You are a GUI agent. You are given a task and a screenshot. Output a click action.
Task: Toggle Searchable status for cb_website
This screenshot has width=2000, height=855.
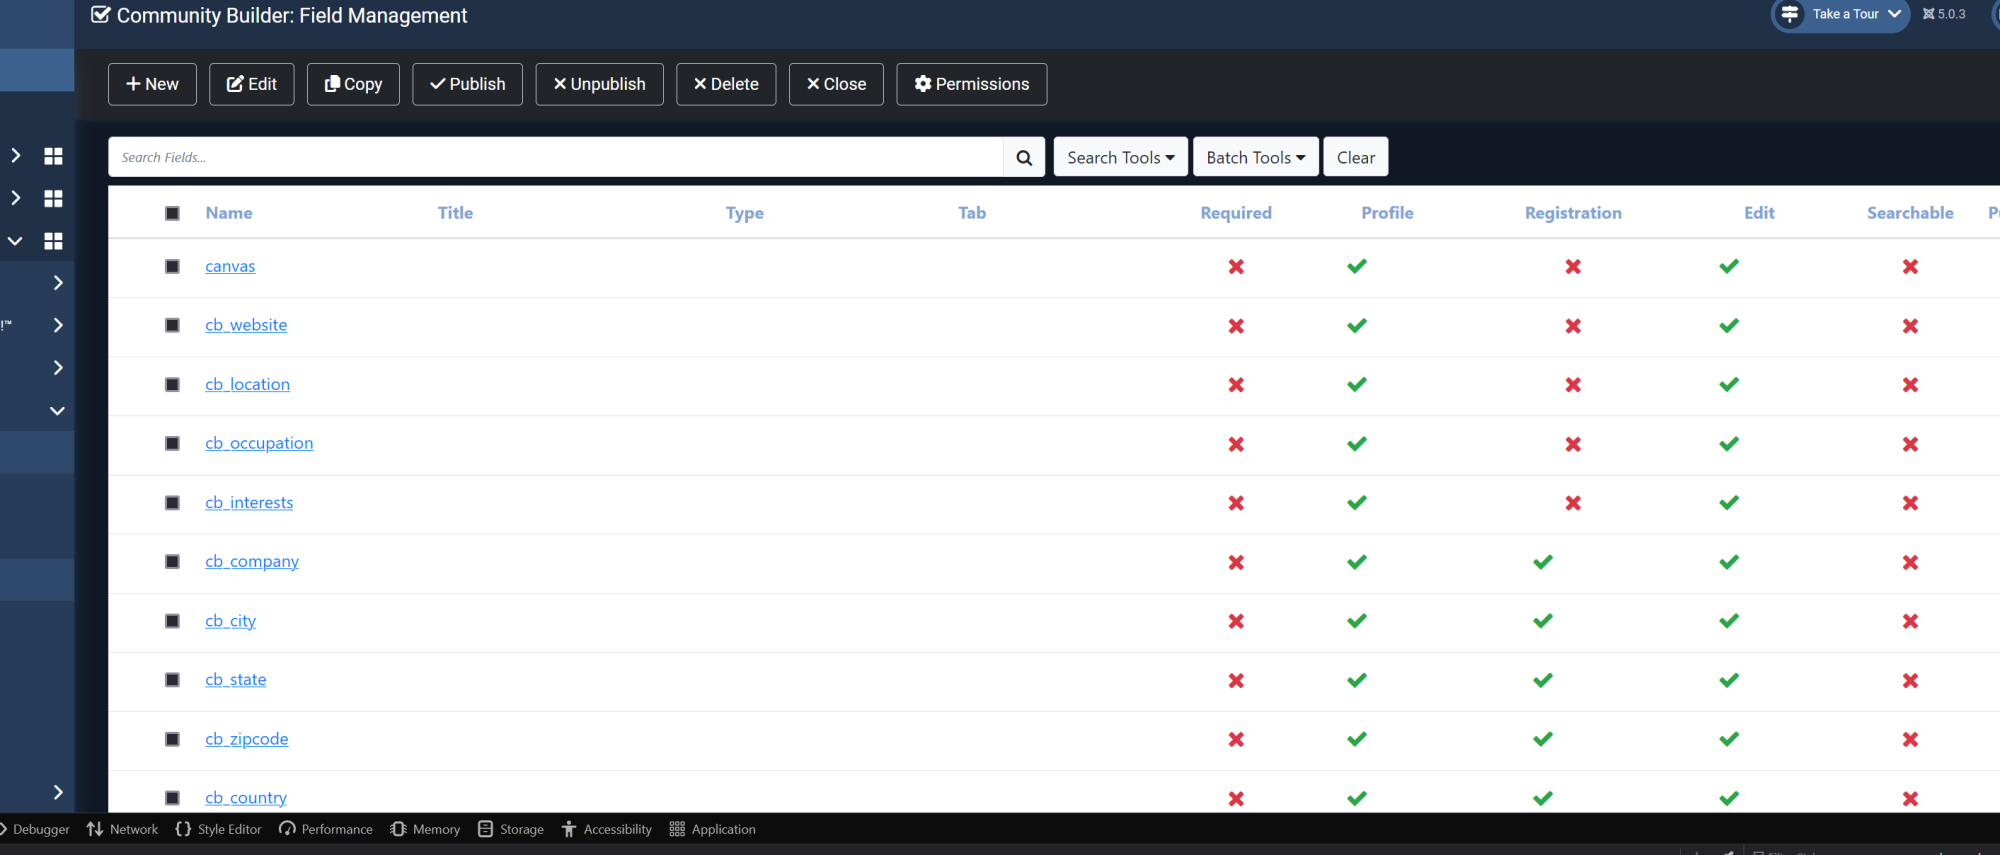[x=1910, y=326]
